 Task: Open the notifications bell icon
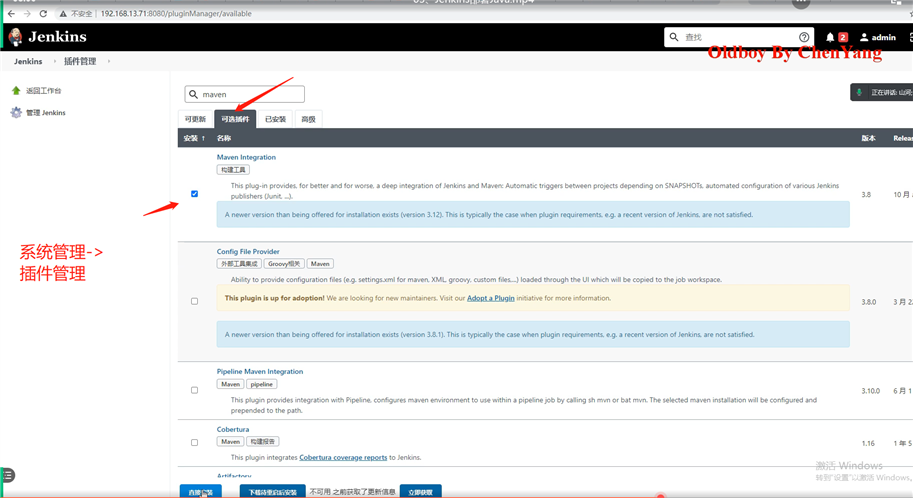tap(830, 37)
